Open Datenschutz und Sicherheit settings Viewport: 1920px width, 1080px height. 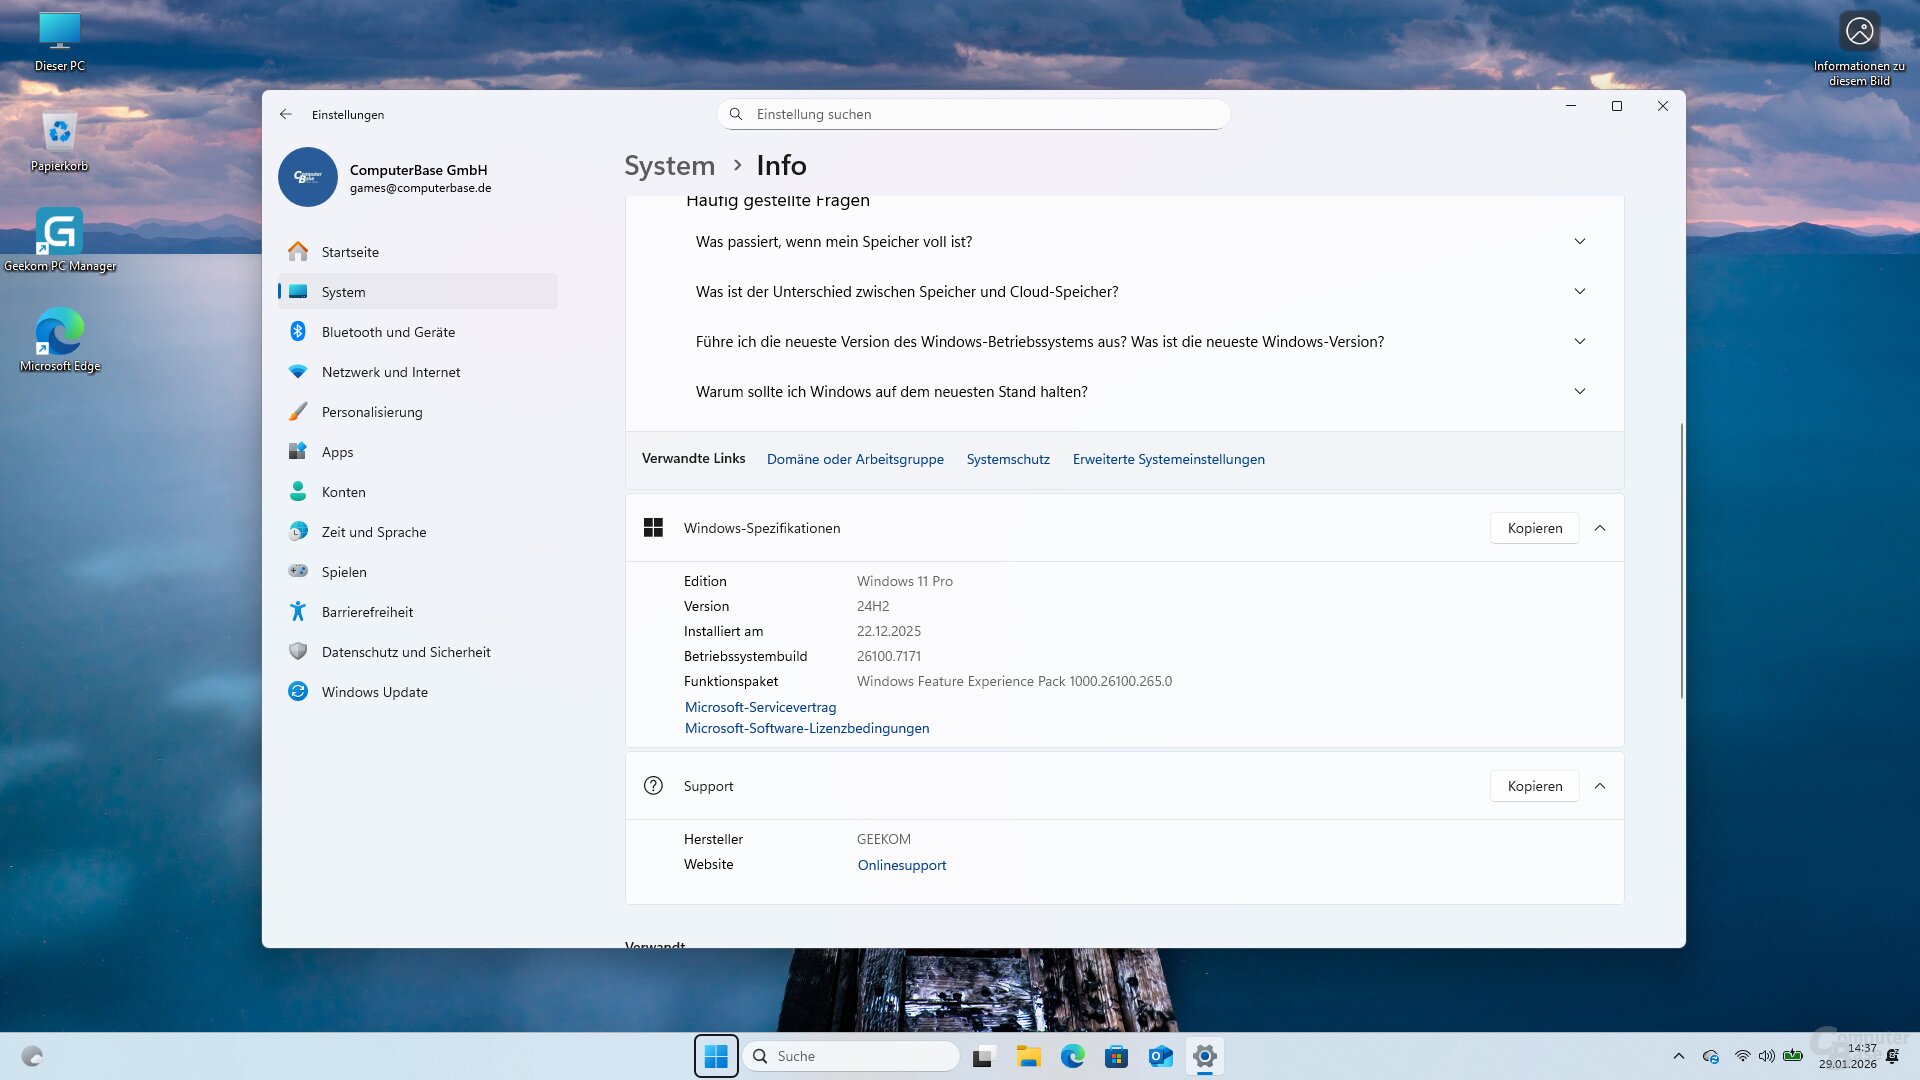coord(405,651)
